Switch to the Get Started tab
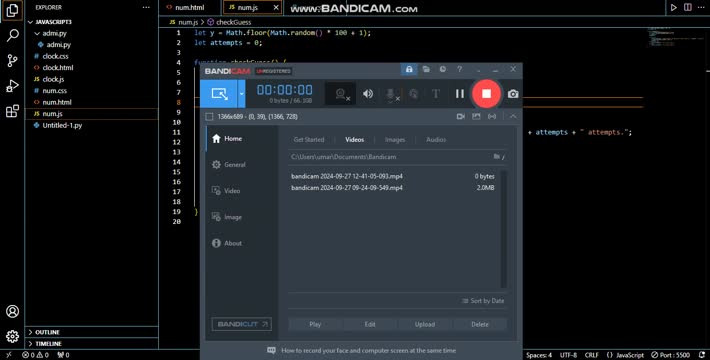Image resolution: width=710 pixels, height=360 pixels. [x=309, y=139]
